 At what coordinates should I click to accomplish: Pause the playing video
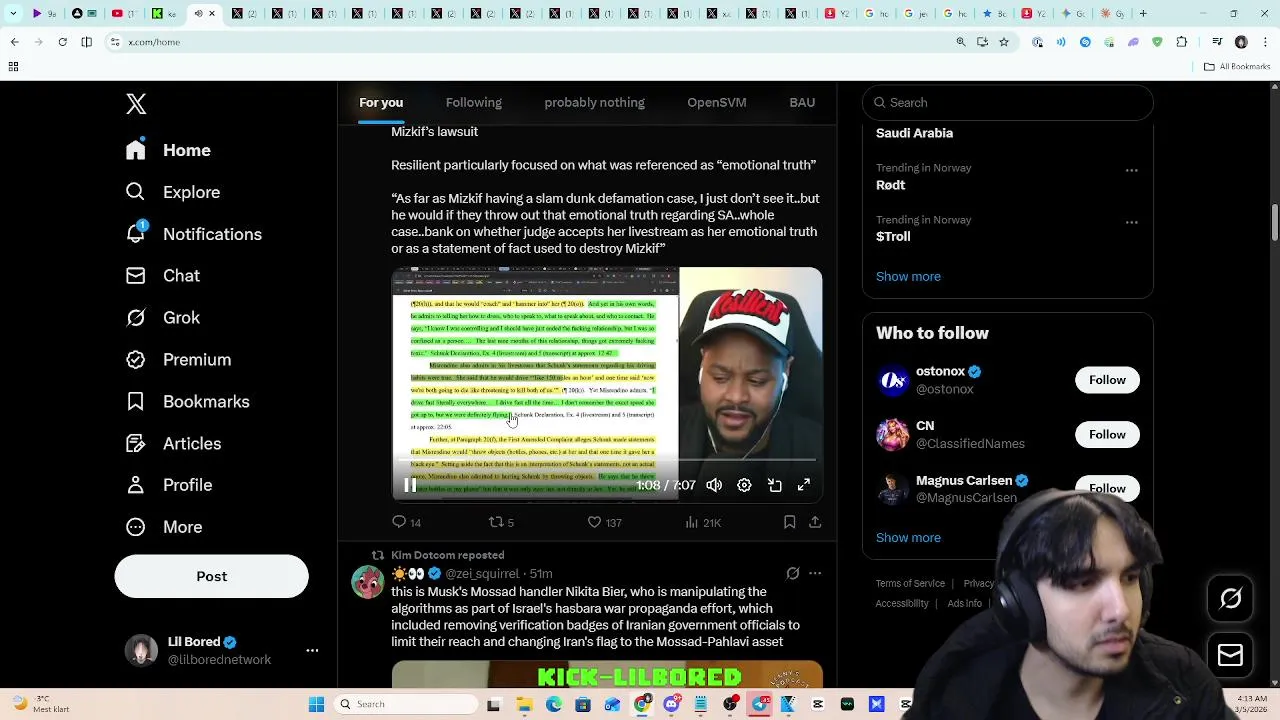(x=410, y=485)
